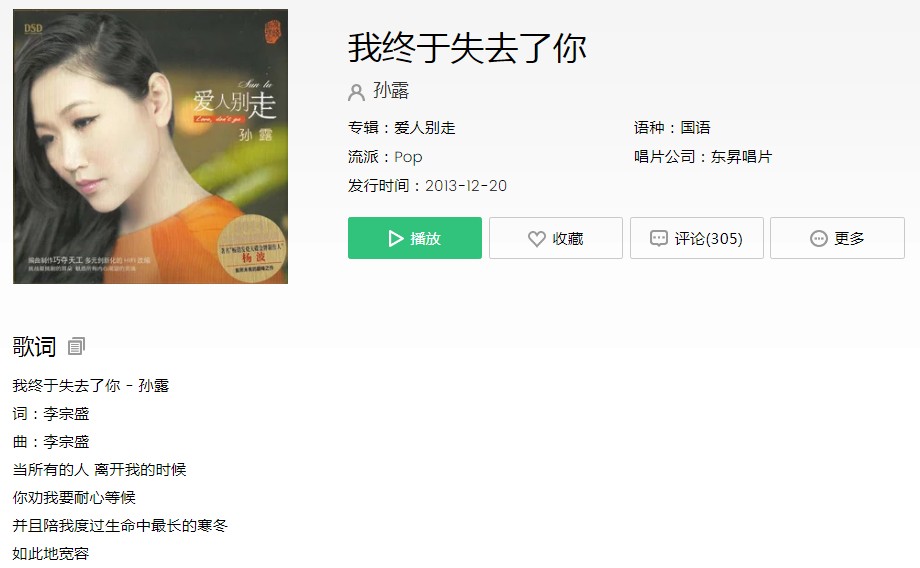Viewport: 920px width, 568px height.
Task: Click the 歌词 section heading
Action: pos(34,346)
